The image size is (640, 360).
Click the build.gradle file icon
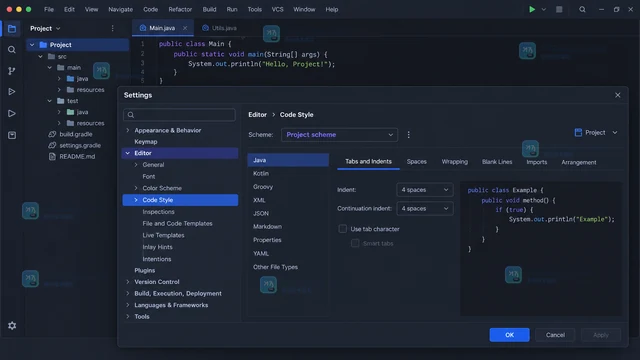[x=52, y=134]
